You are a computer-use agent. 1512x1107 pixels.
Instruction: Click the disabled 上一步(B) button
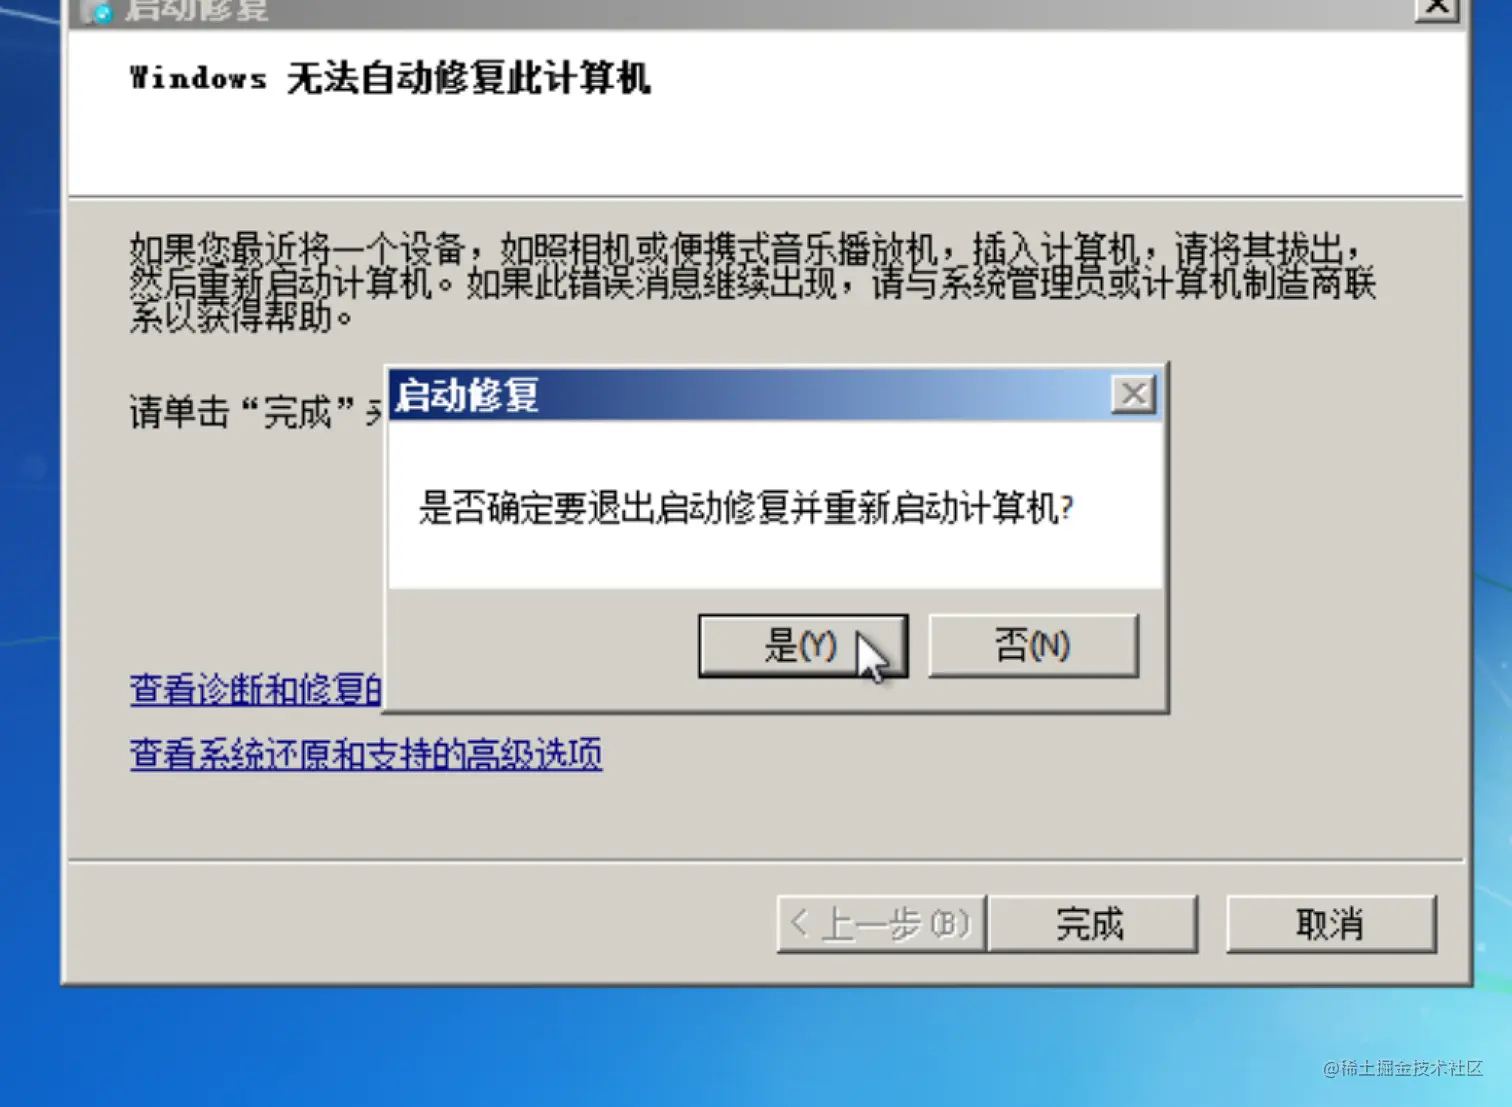[x=881, y=924]
